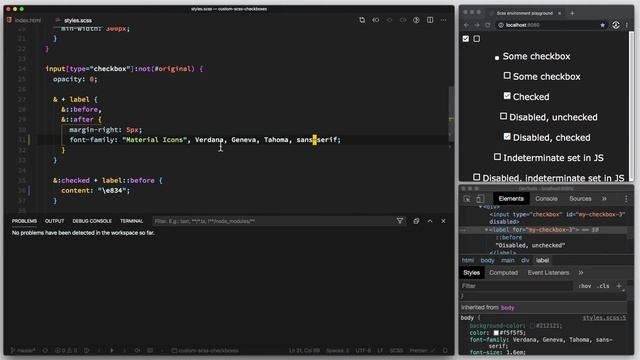Open the PROBLEMS panel tab
The image size is (640, 360).
(24, 221)
